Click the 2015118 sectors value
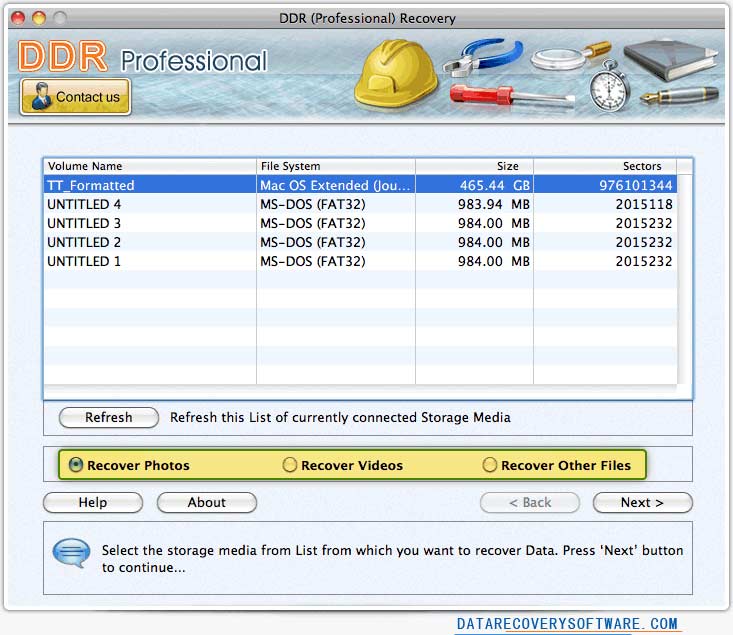733x635 pixels. (x=644, y=204)
